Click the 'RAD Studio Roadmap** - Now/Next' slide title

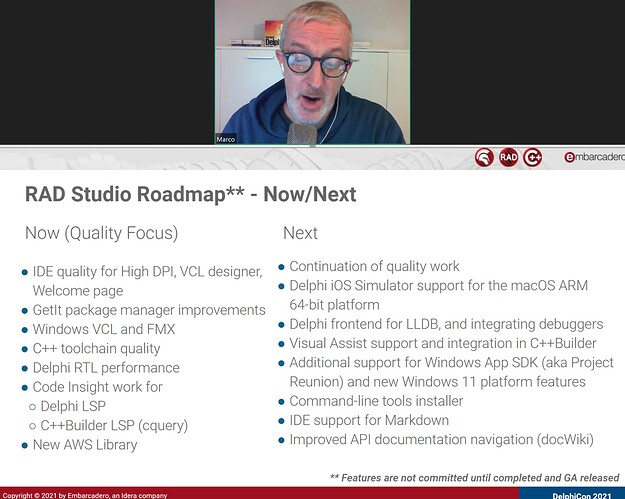(x=191, y=194)
